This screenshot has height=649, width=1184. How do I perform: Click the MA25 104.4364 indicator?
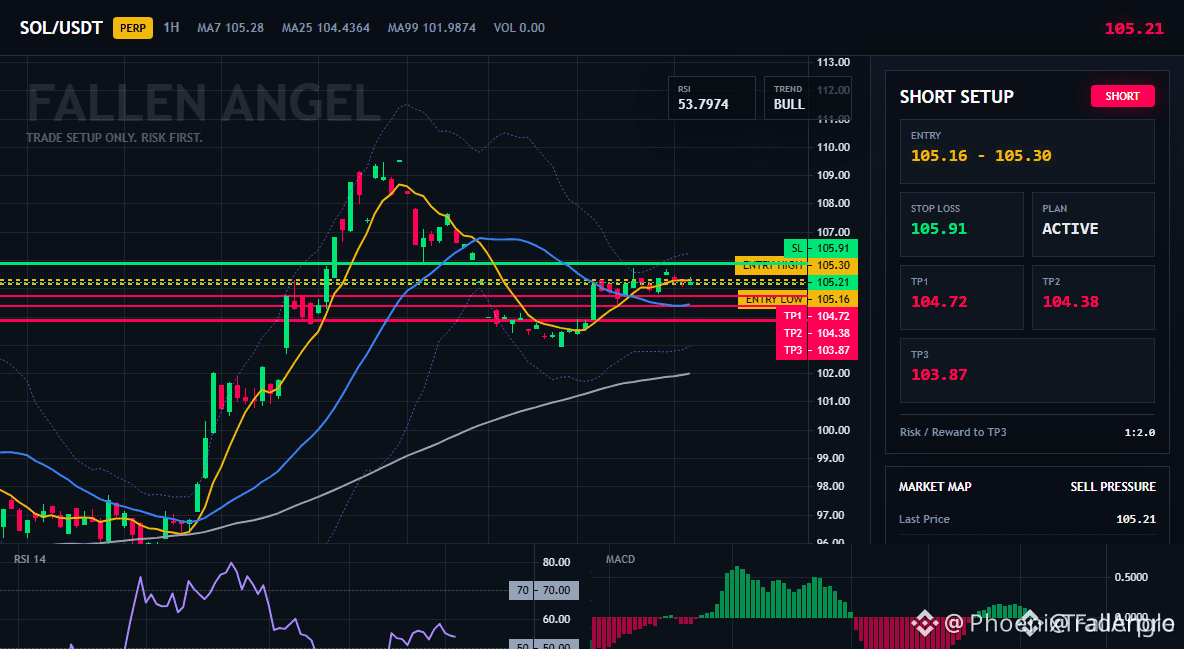pyautogui.click(x=325, y=28)
